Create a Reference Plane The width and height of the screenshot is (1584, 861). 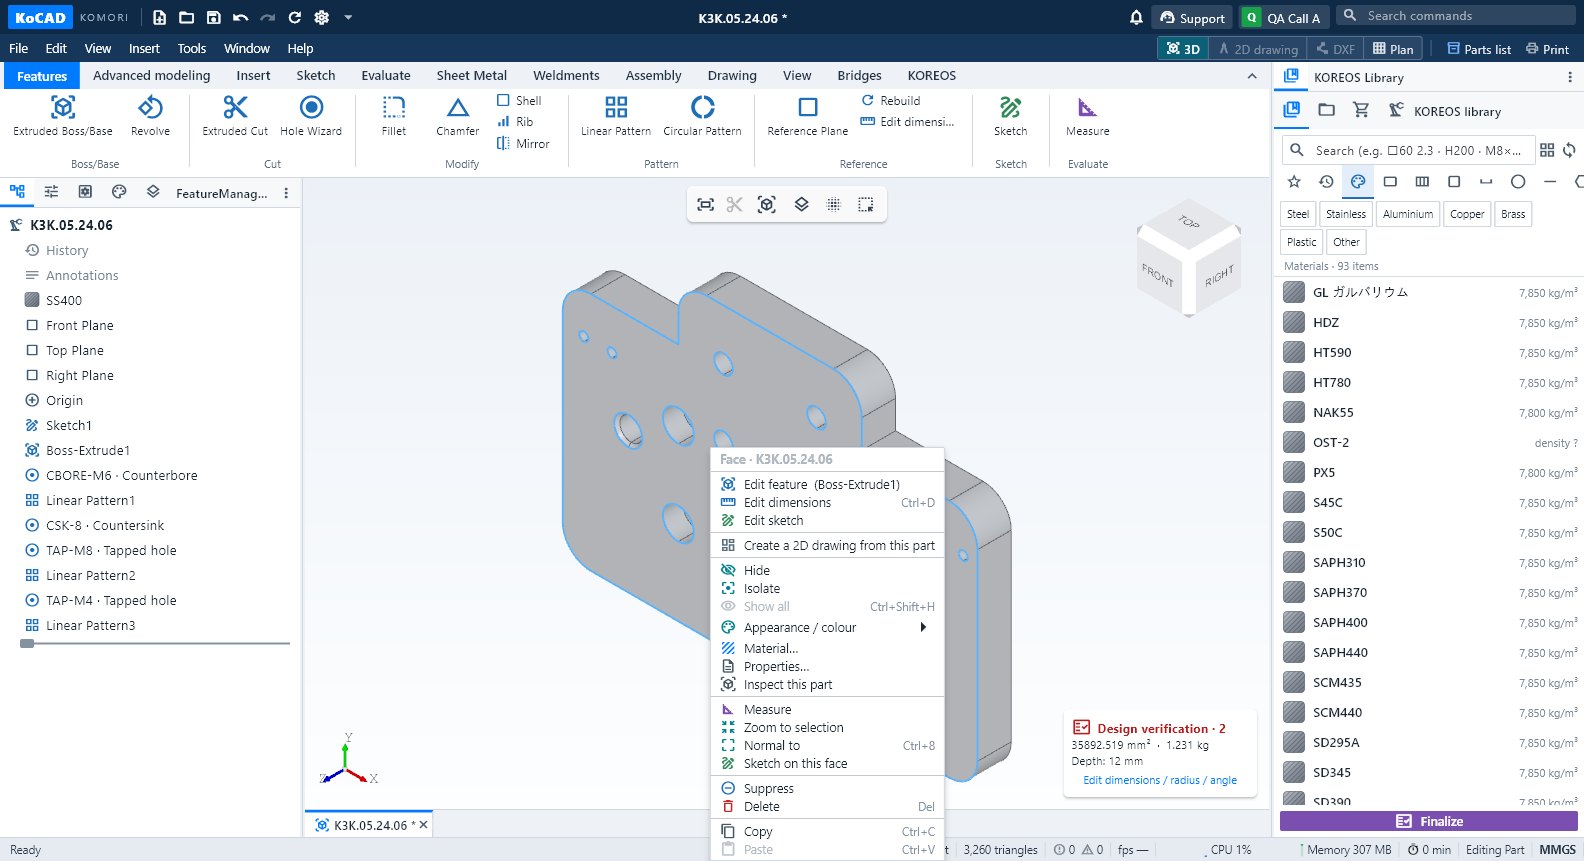(808, 116)
